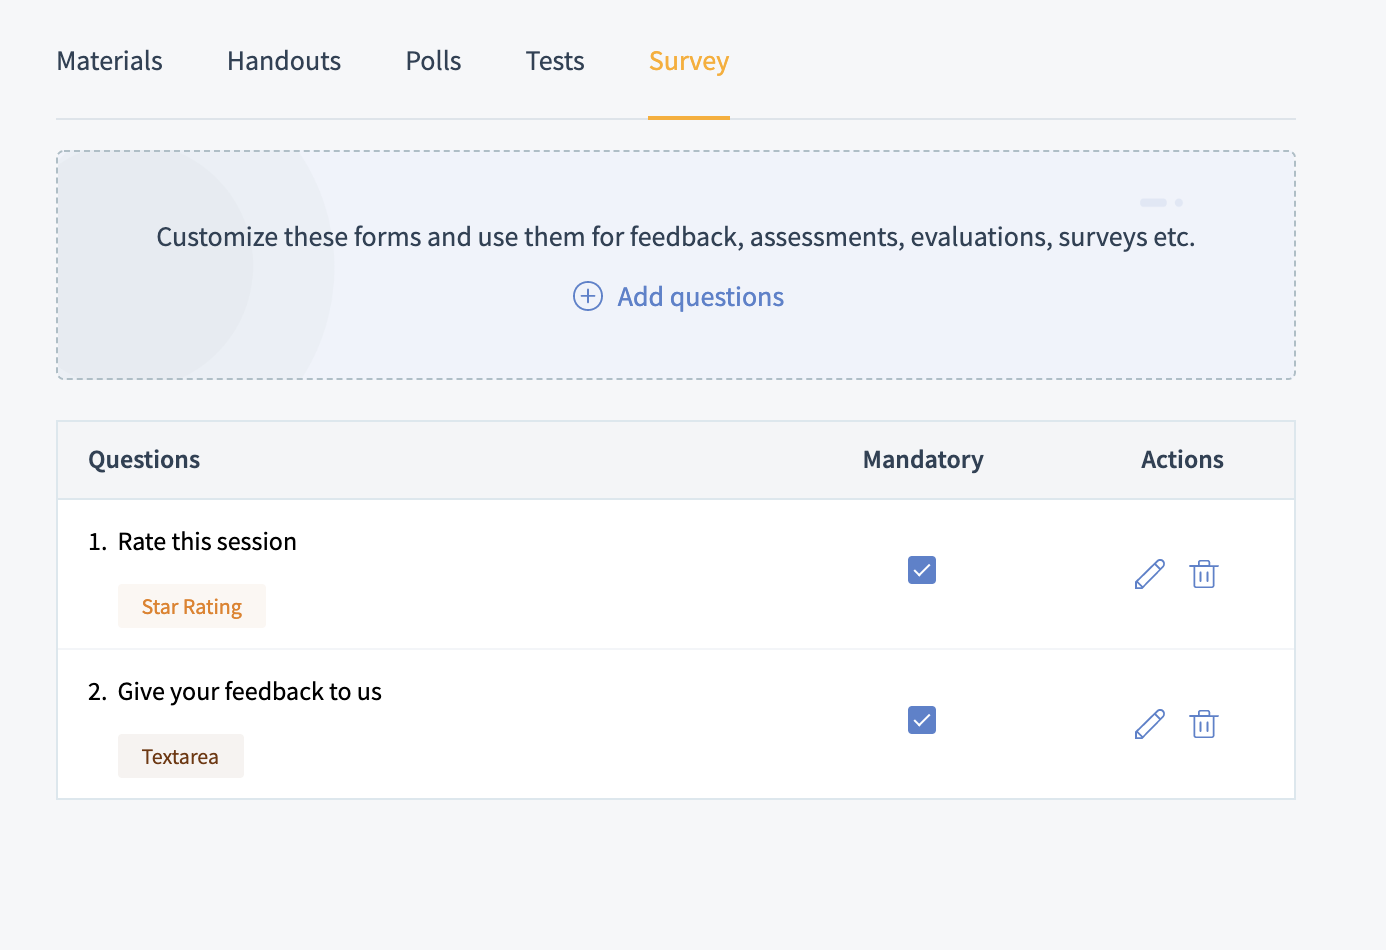The image size is (1386, 950).
Task: Click the 'Star Rating' type tag
Action: click(192, 607)
